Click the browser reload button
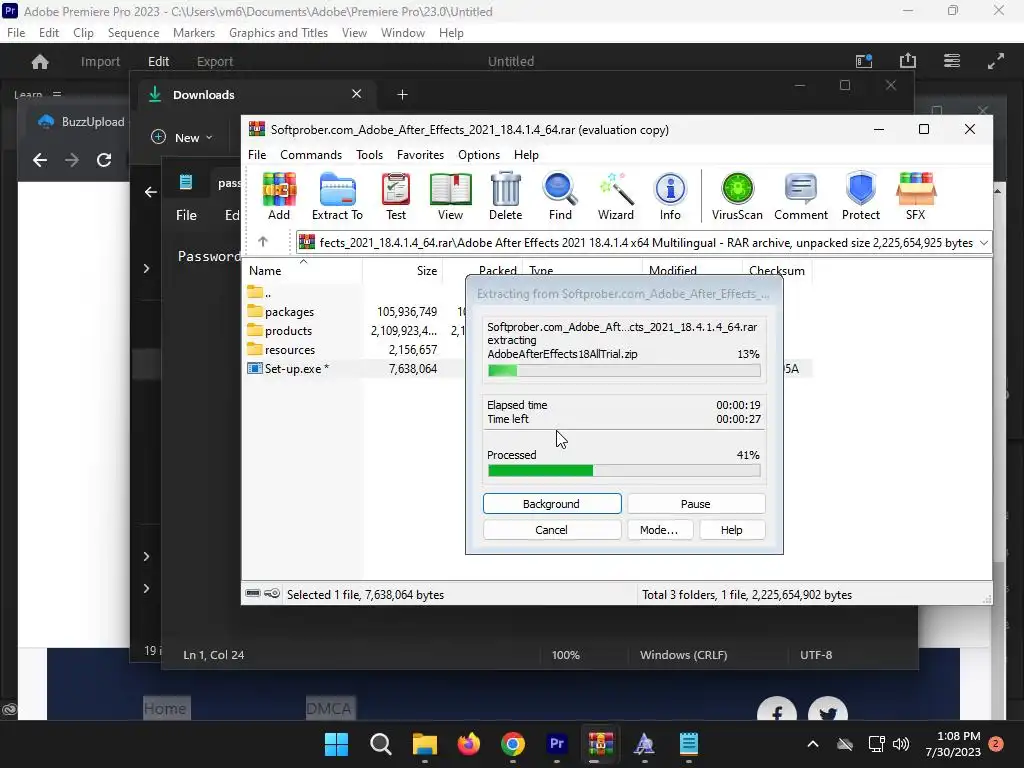Screen dimensions: 1024x768 point(104,160)
